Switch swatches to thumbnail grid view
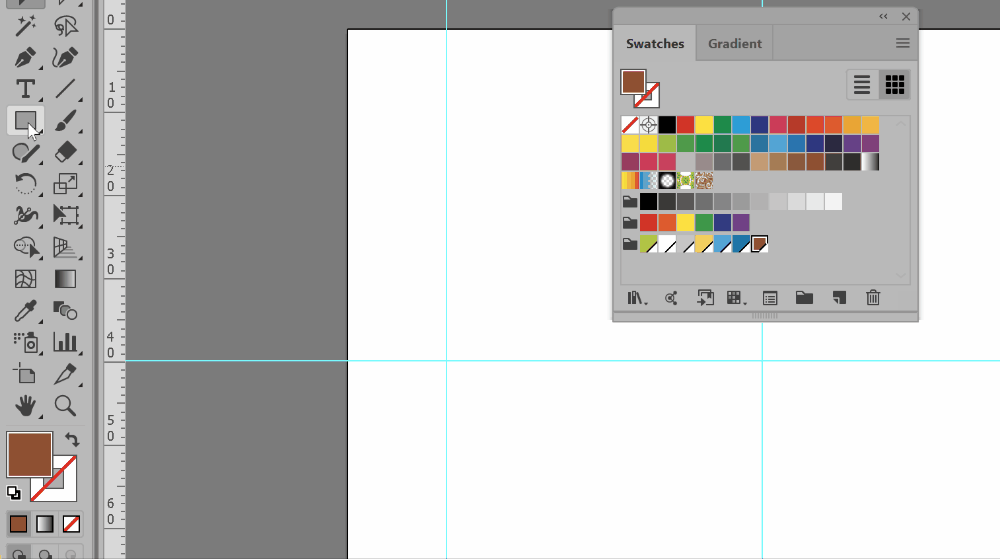Screen dimensions: 1000x559 895,85
